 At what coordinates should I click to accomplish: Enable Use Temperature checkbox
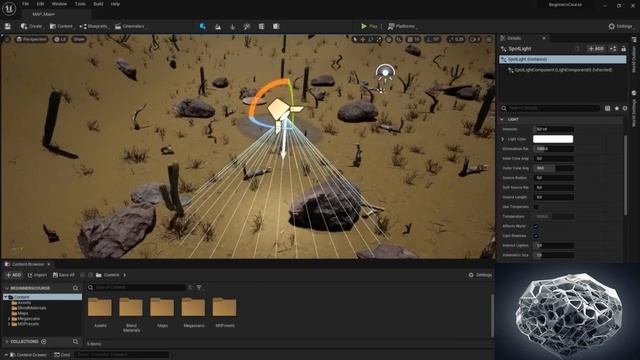(x=536, y=207)
